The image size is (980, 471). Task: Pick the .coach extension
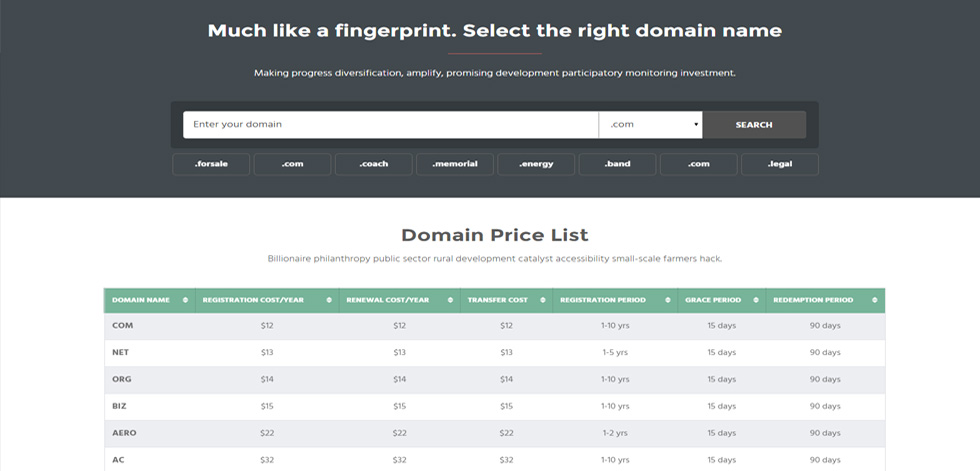pyautogui.click(x=374, y=164)
